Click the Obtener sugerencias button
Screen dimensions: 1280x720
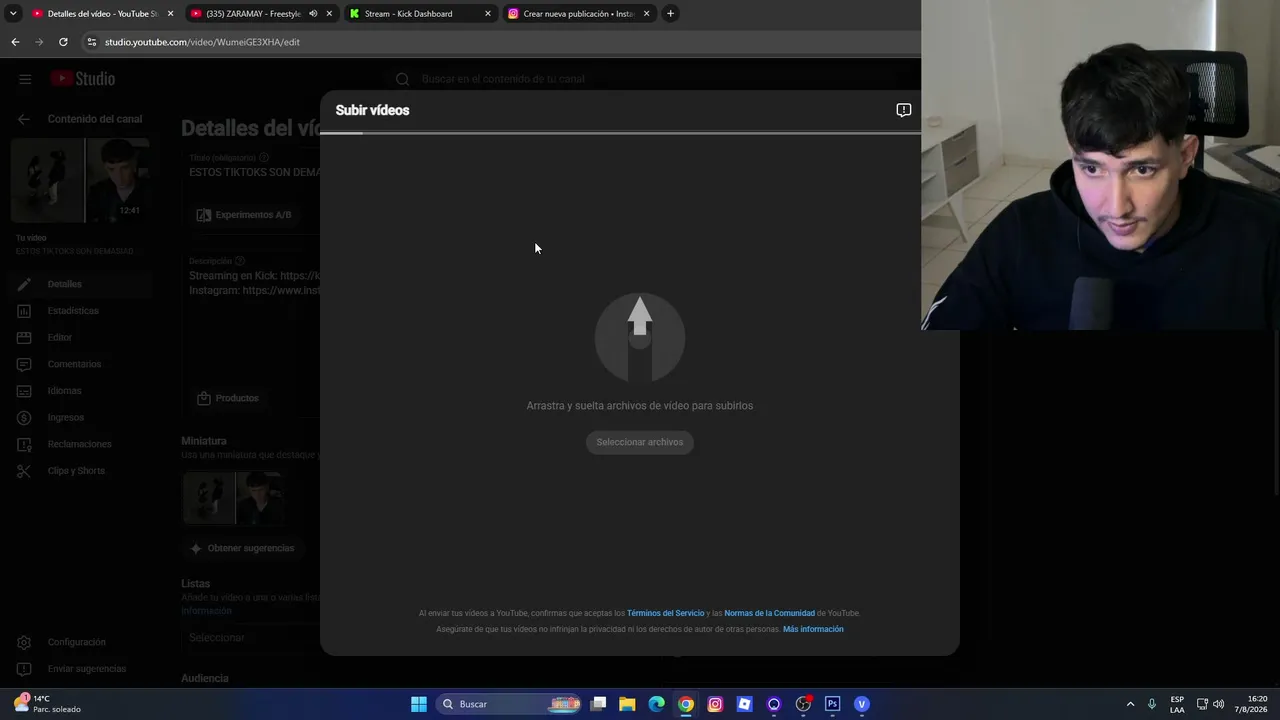241,548
